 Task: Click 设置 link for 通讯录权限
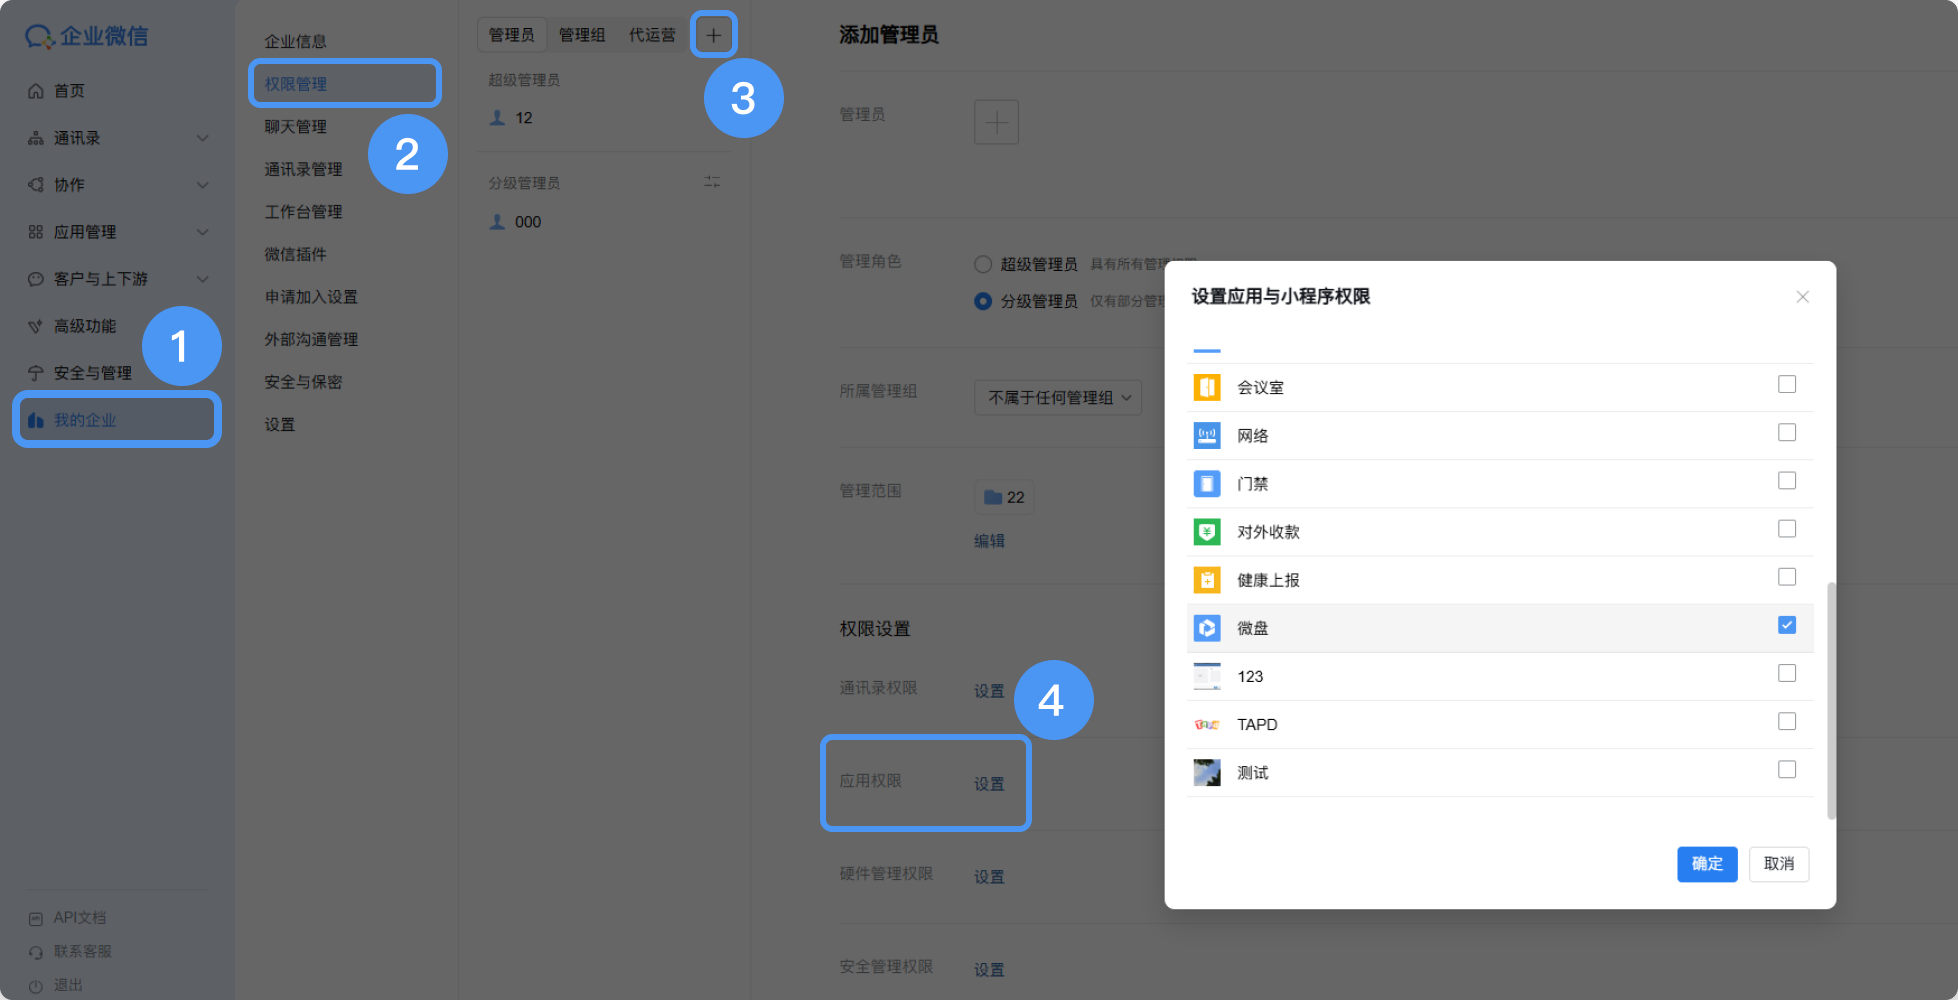(989, 691)
